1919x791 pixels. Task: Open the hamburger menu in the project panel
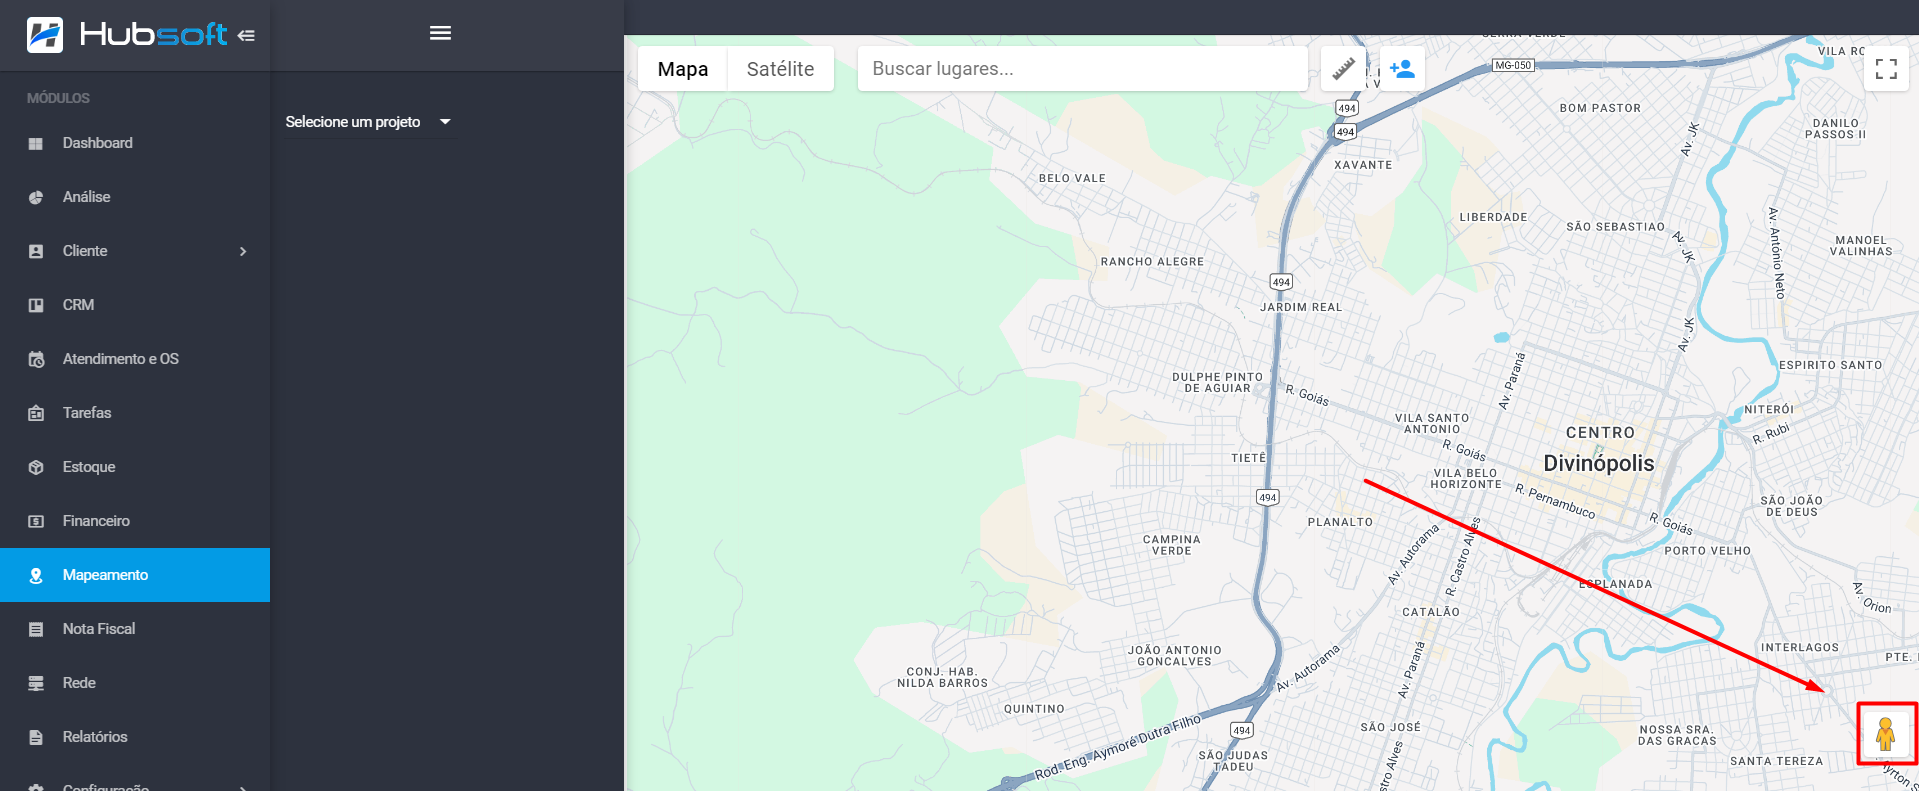(x=440, y=33)
